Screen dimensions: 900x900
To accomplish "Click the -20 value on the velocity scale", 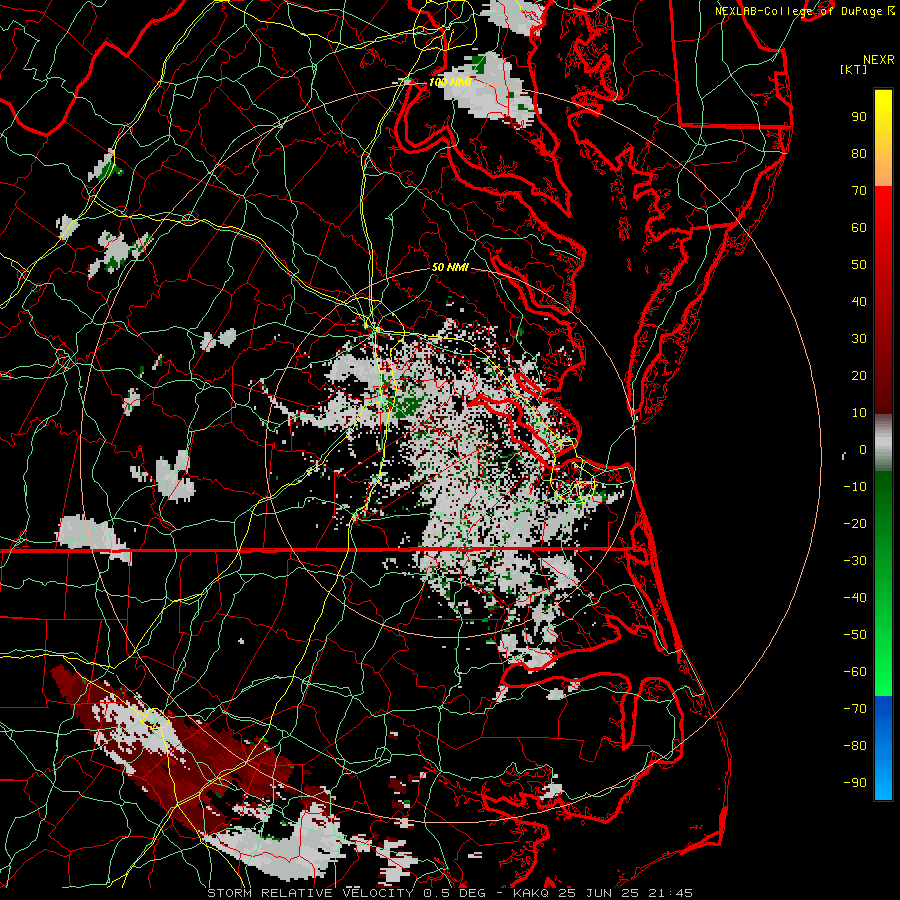I will [x=855, y=523].
